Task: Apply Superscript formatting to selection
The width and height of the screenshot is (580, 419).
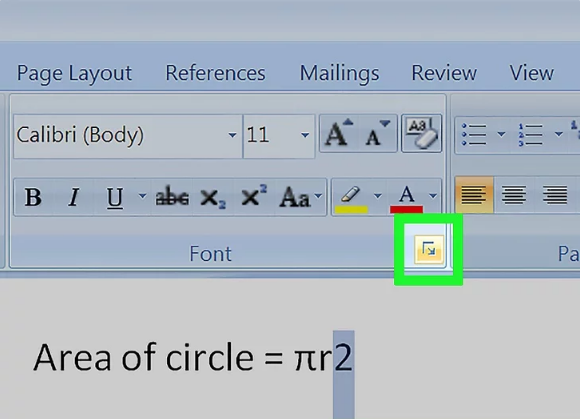Action: (254, 197)
